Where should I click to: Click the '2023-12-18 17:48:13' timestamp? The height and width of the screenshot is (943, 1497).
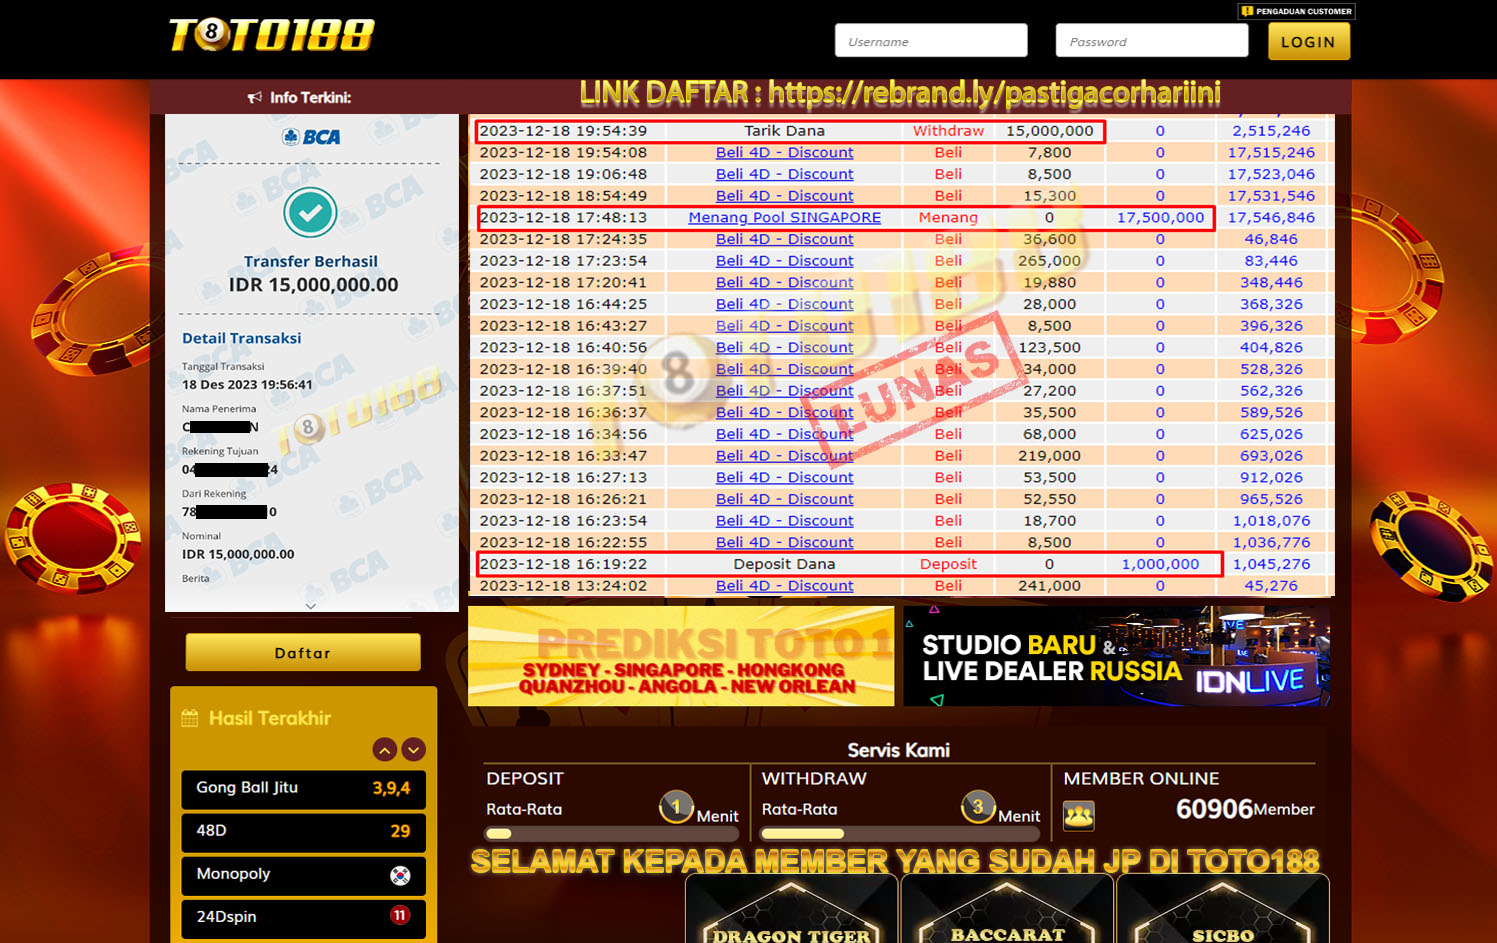coord(563,217)
